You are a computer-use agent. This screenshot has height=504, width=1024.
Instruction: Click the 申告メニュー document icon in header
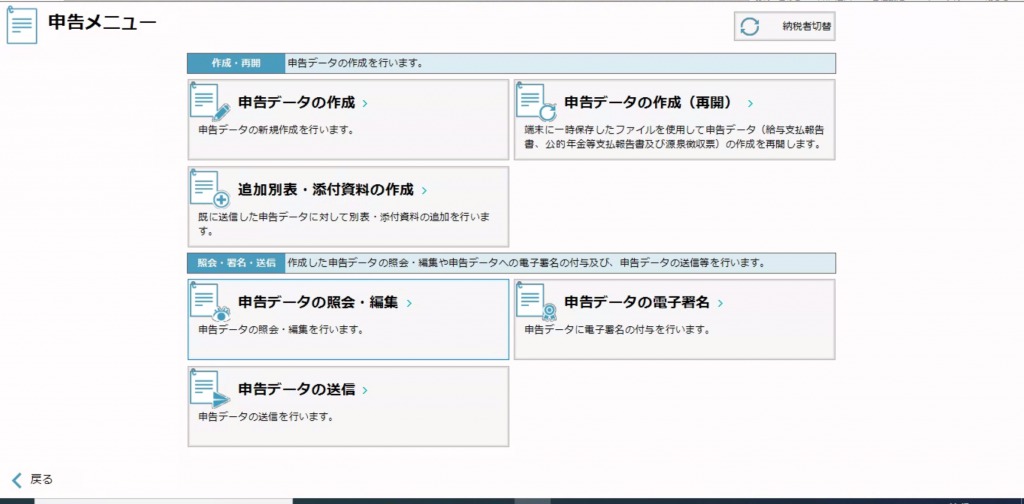(22, 25)
